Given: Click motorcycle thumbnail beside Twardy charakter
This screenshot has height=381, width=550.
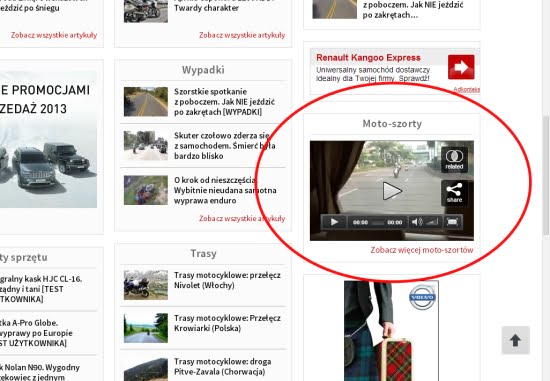Looking at the screenshot, I should coord(146,11).
